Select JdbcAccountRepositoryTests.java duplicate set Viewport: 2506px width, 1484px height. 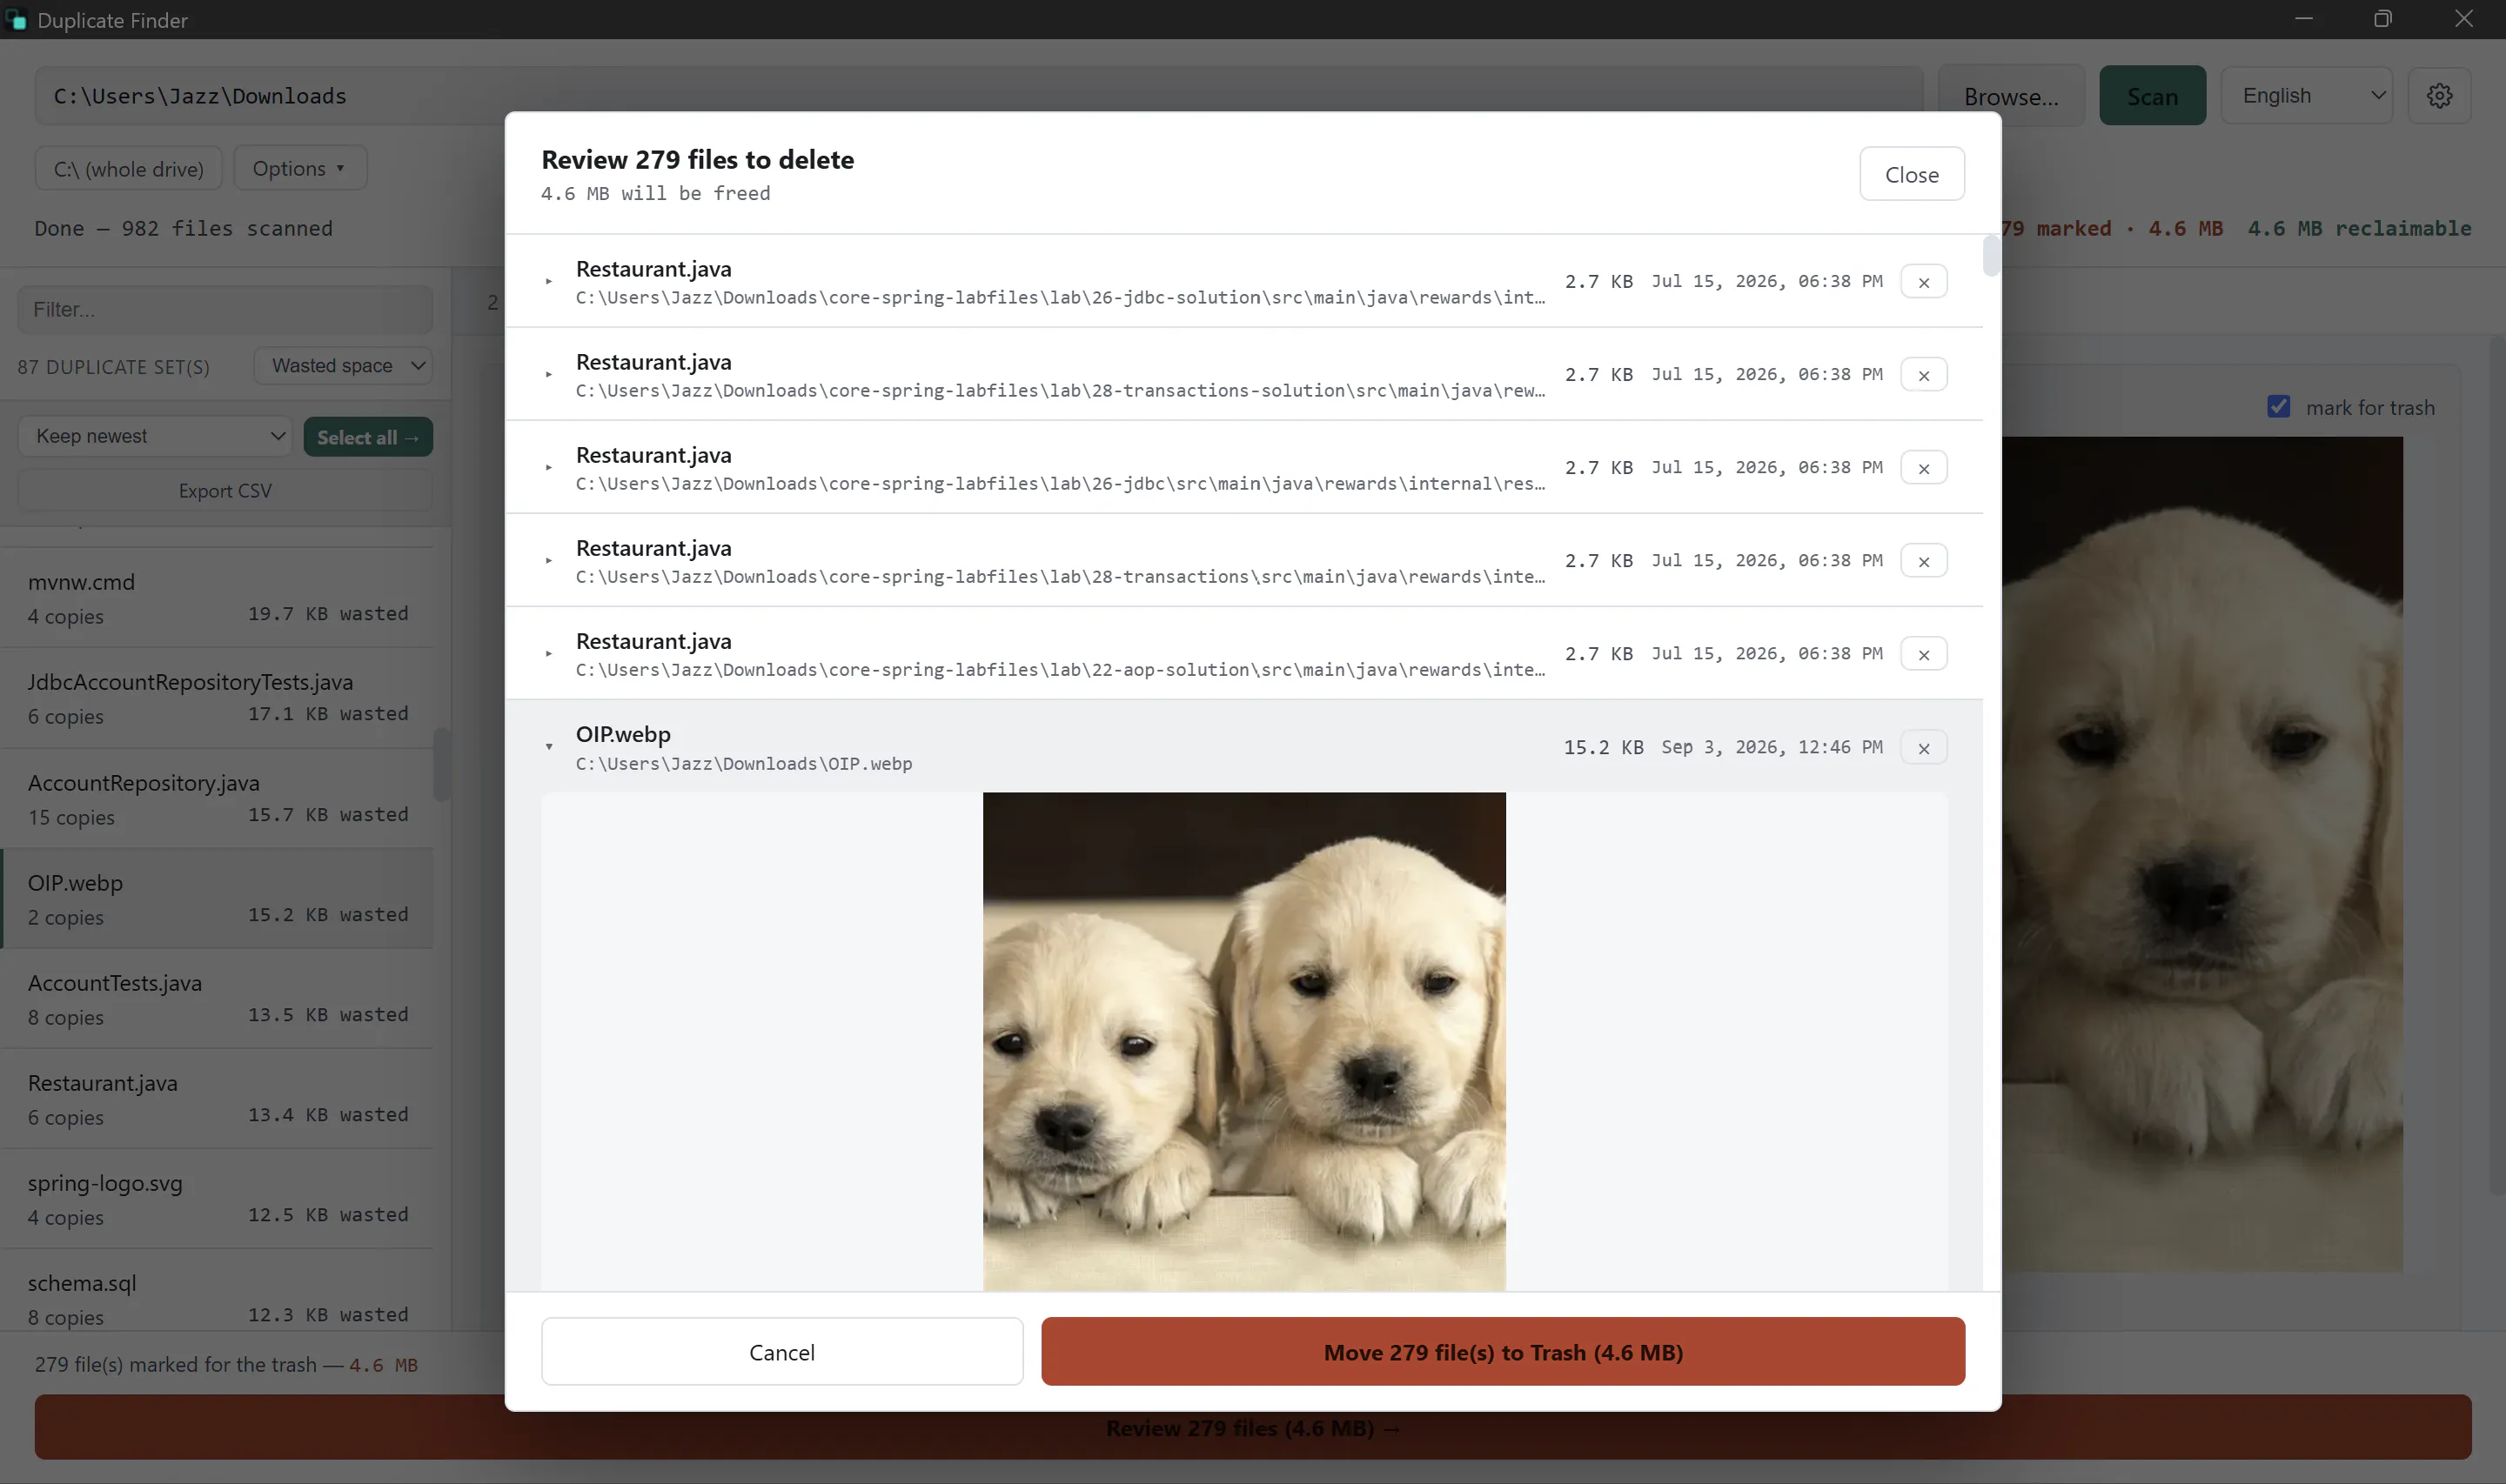point(217,698)
